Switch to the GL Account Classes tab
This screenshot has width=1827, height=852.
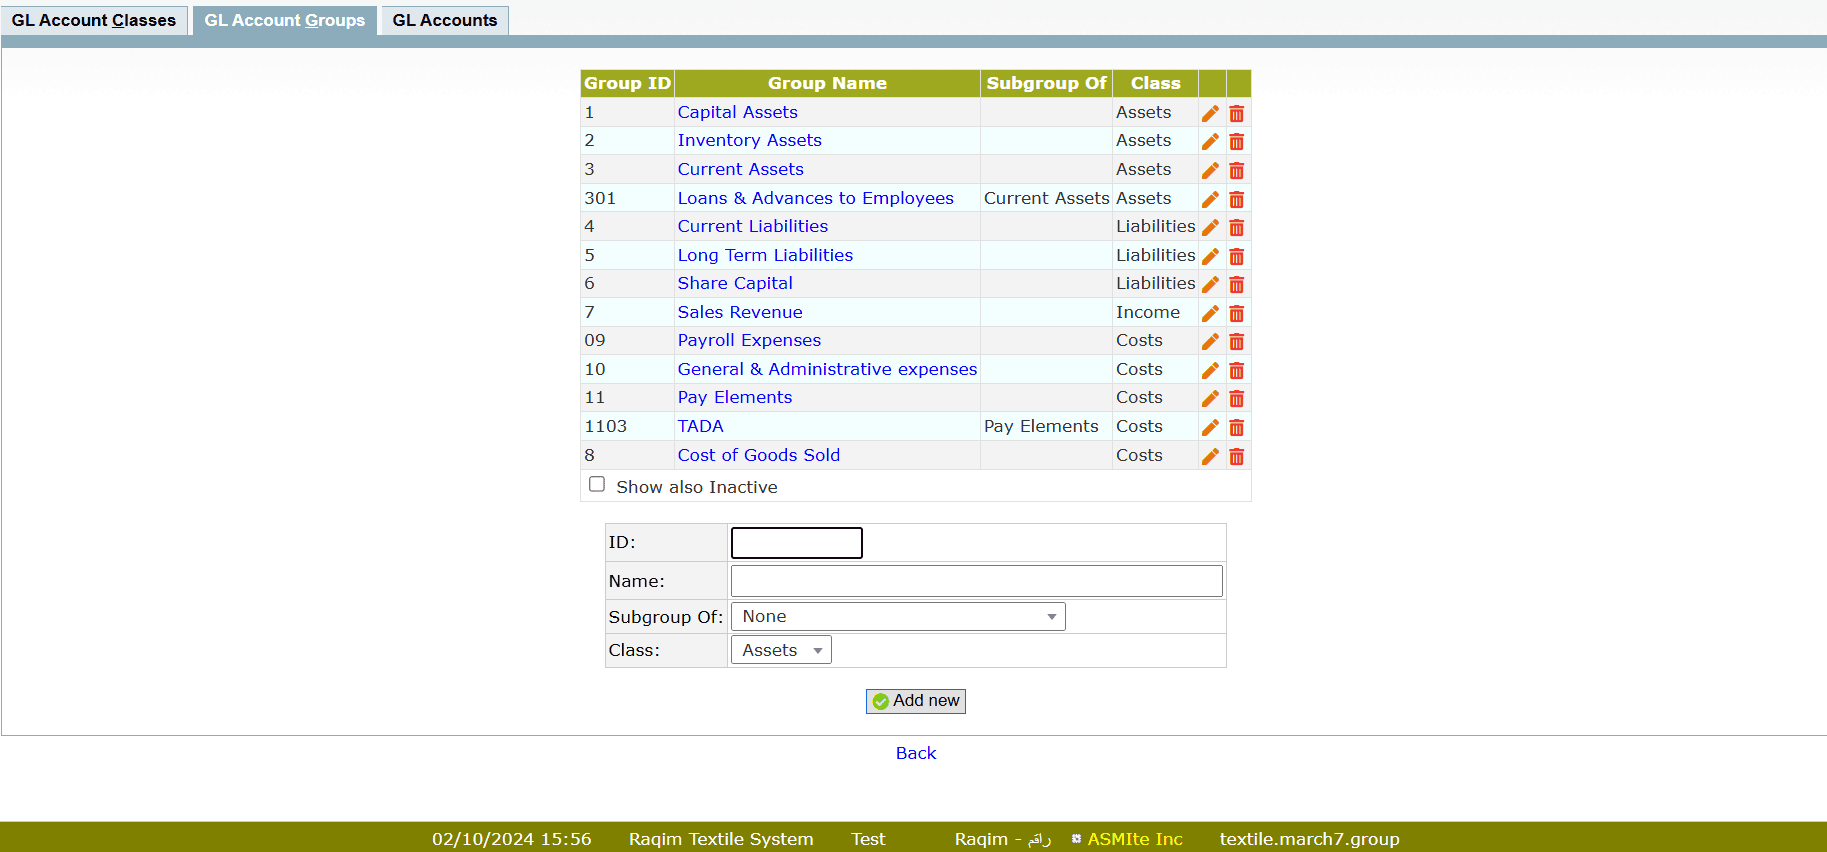94,20
